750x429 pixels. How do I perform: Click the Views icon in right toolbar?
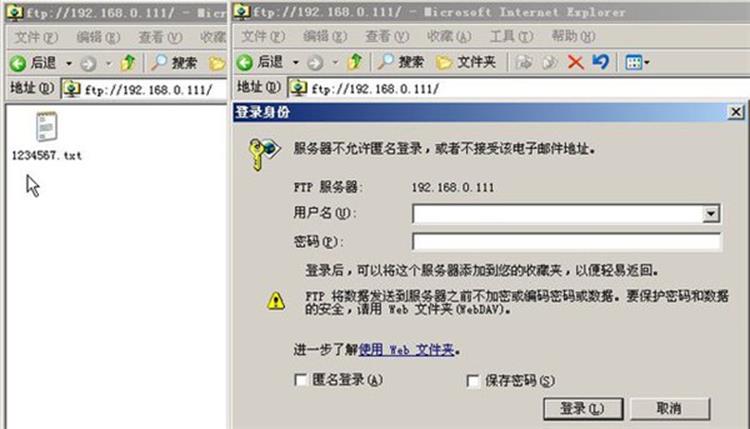[x=634, y=63]
